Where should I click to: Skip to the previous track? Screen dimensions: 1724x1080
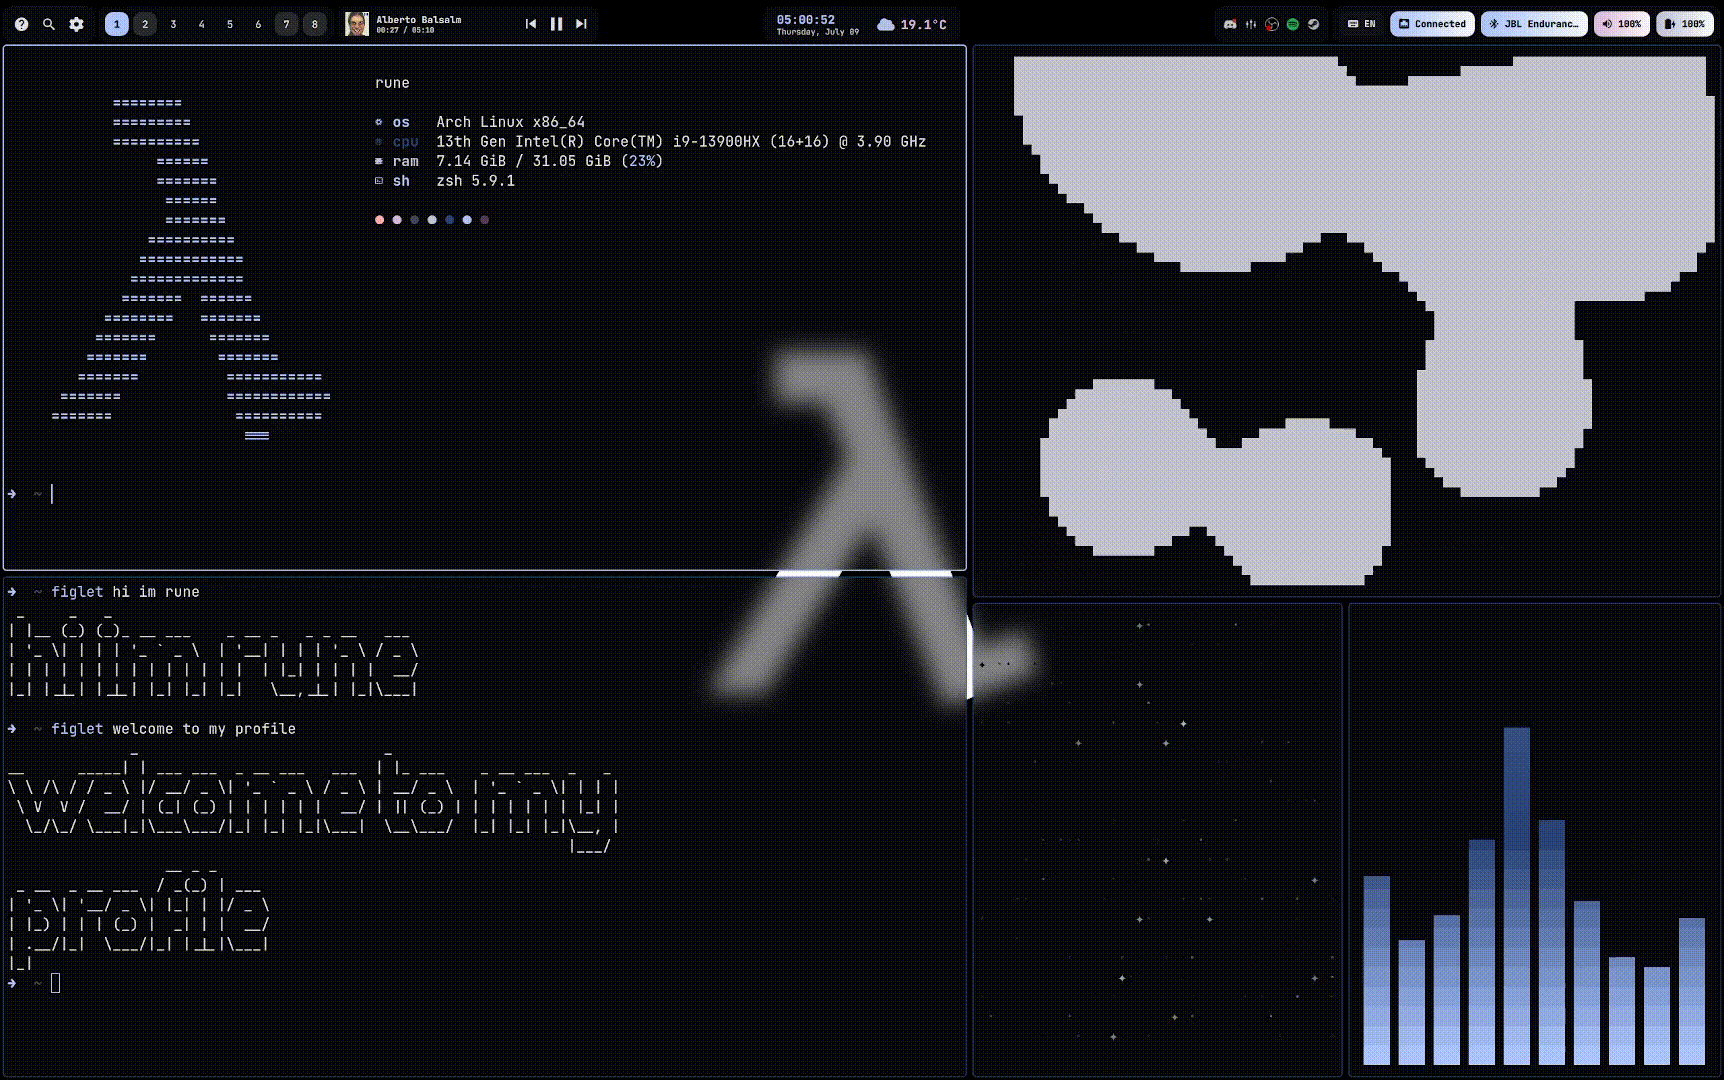click(531, 24)
